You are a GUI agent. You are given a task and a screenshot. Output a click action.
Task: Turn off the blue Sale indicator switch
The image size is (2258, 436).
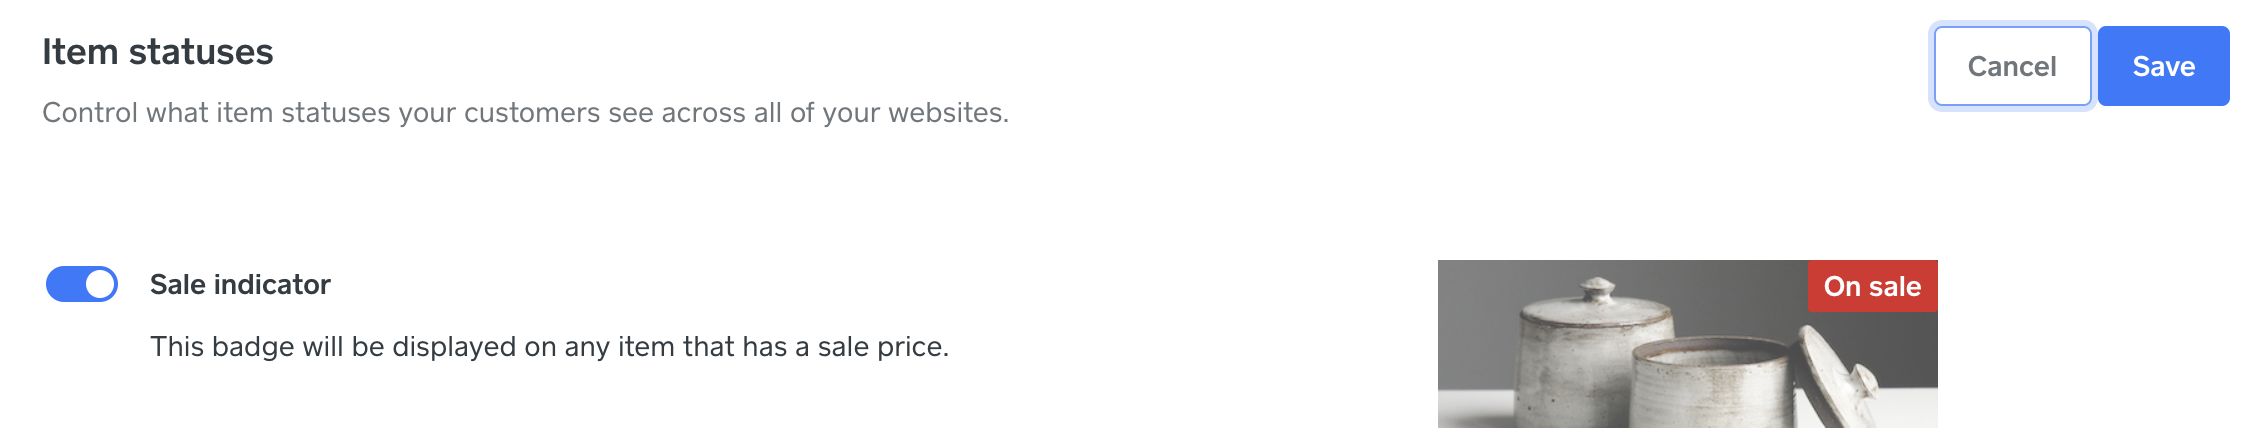click(82, 284)
